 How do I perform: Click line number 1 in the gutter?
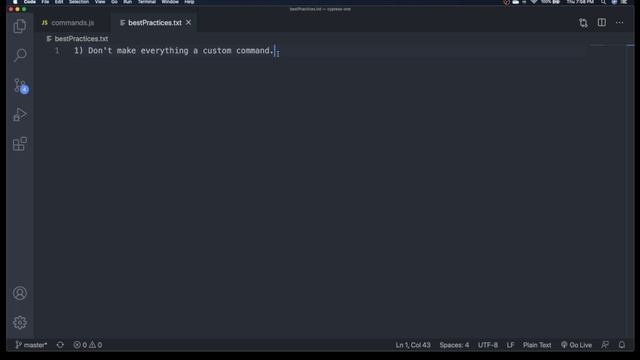pyautogui.click(x=57, y=51)
